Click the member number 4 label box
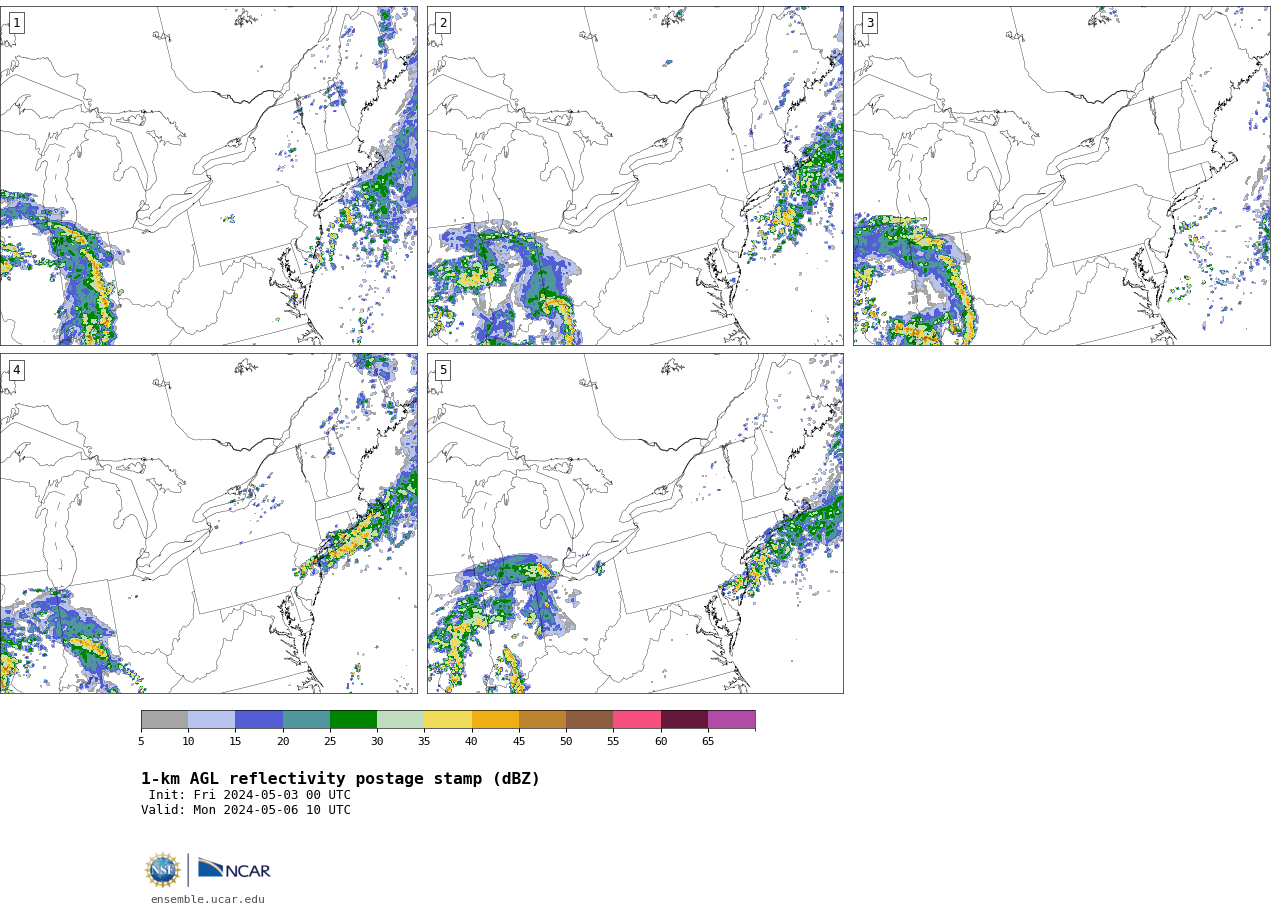 (x=16, y=370)
